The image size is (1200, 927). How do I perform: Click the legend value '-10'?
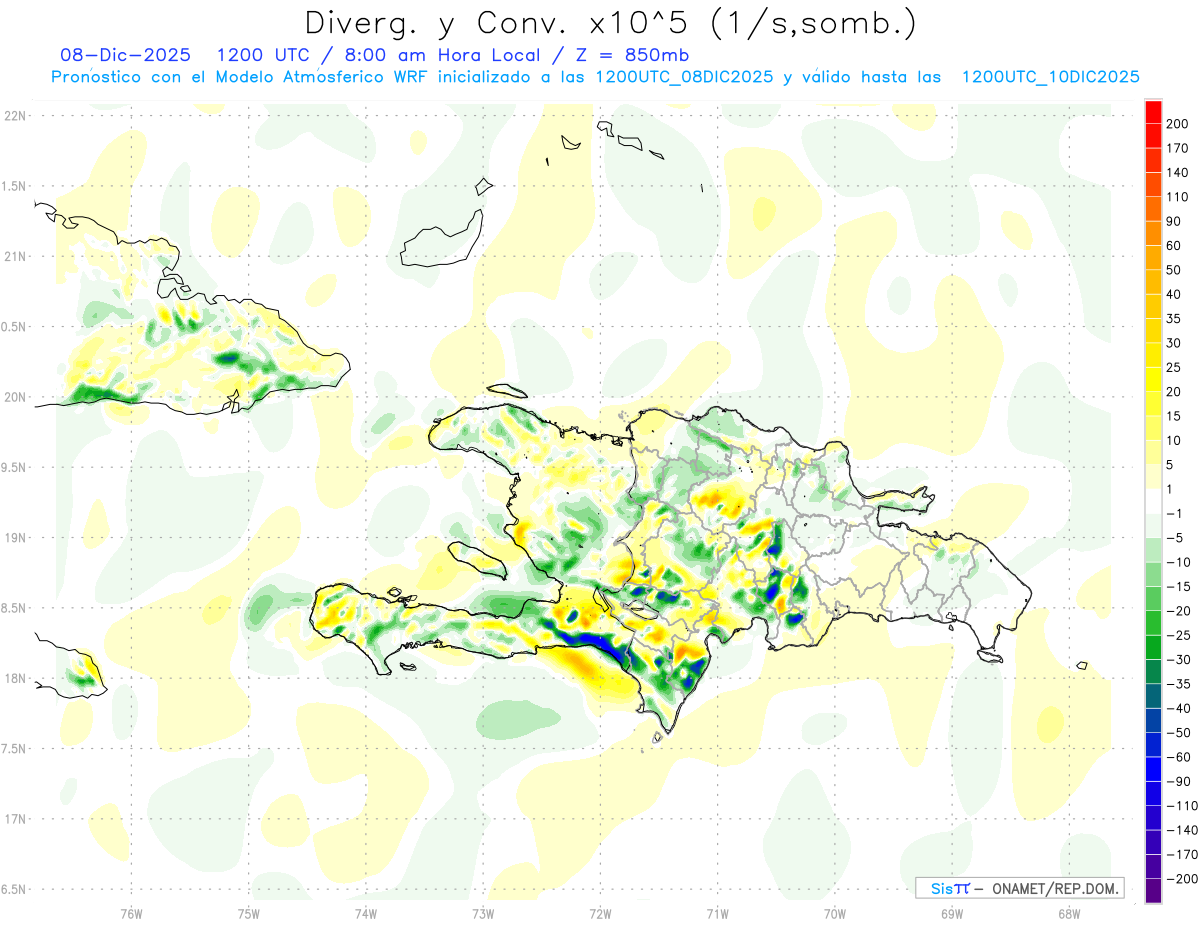[1178, 562]
